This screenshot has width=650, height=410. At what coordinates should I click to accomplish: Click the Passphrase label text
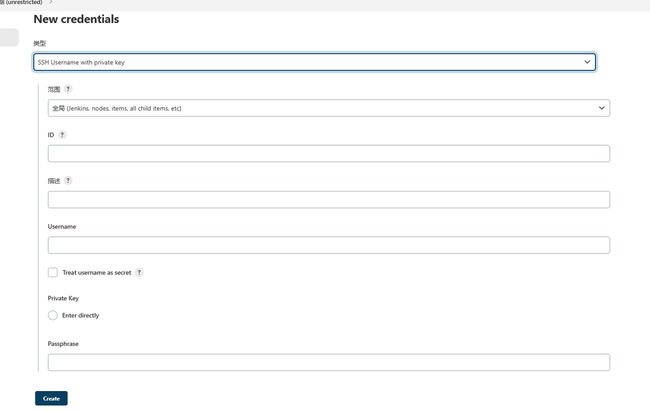pyautogui.click(x=63, y=344)
